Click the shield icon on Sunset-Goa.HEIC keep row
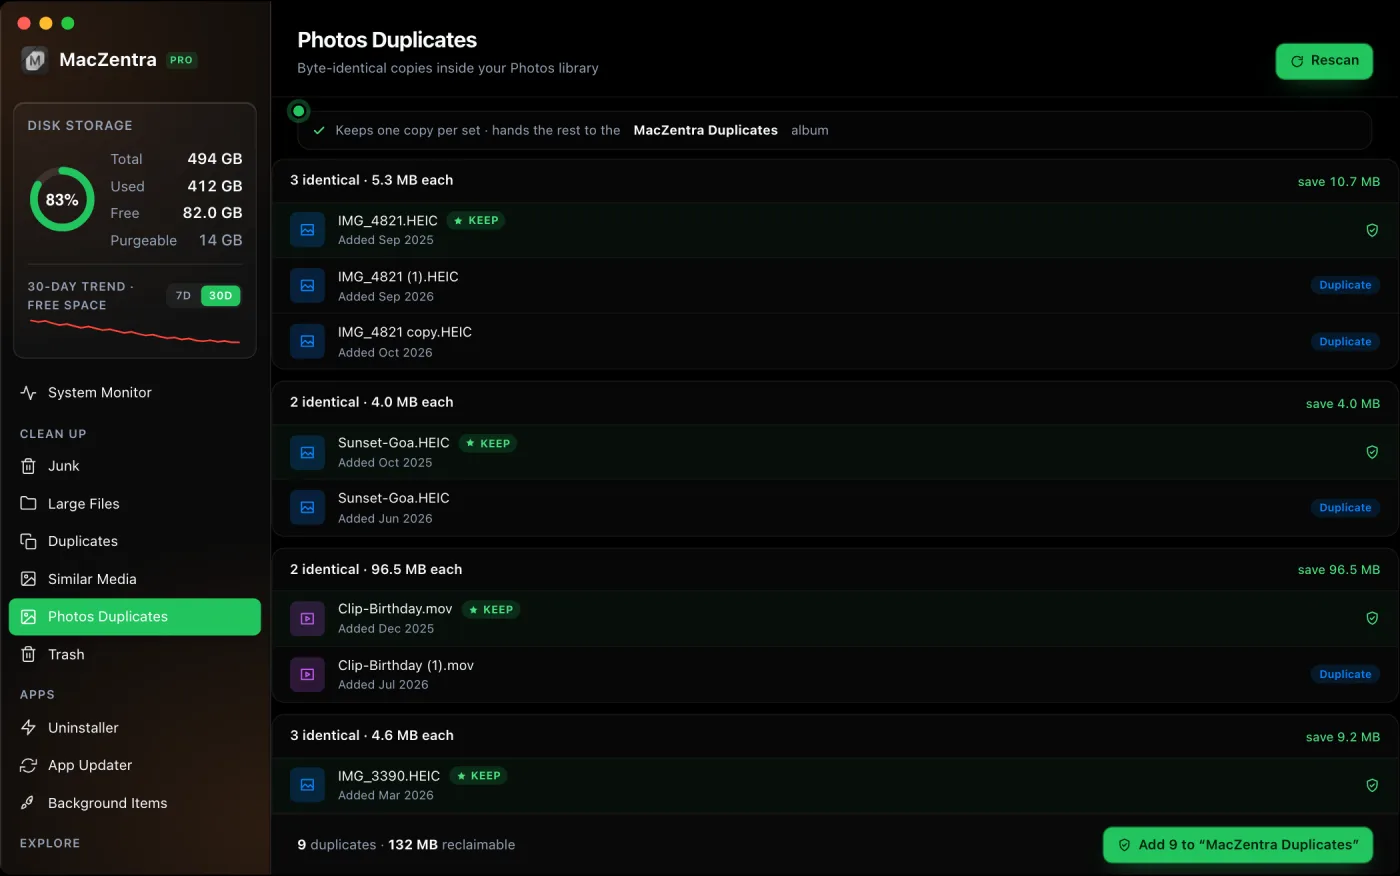 coord(1372,452)
